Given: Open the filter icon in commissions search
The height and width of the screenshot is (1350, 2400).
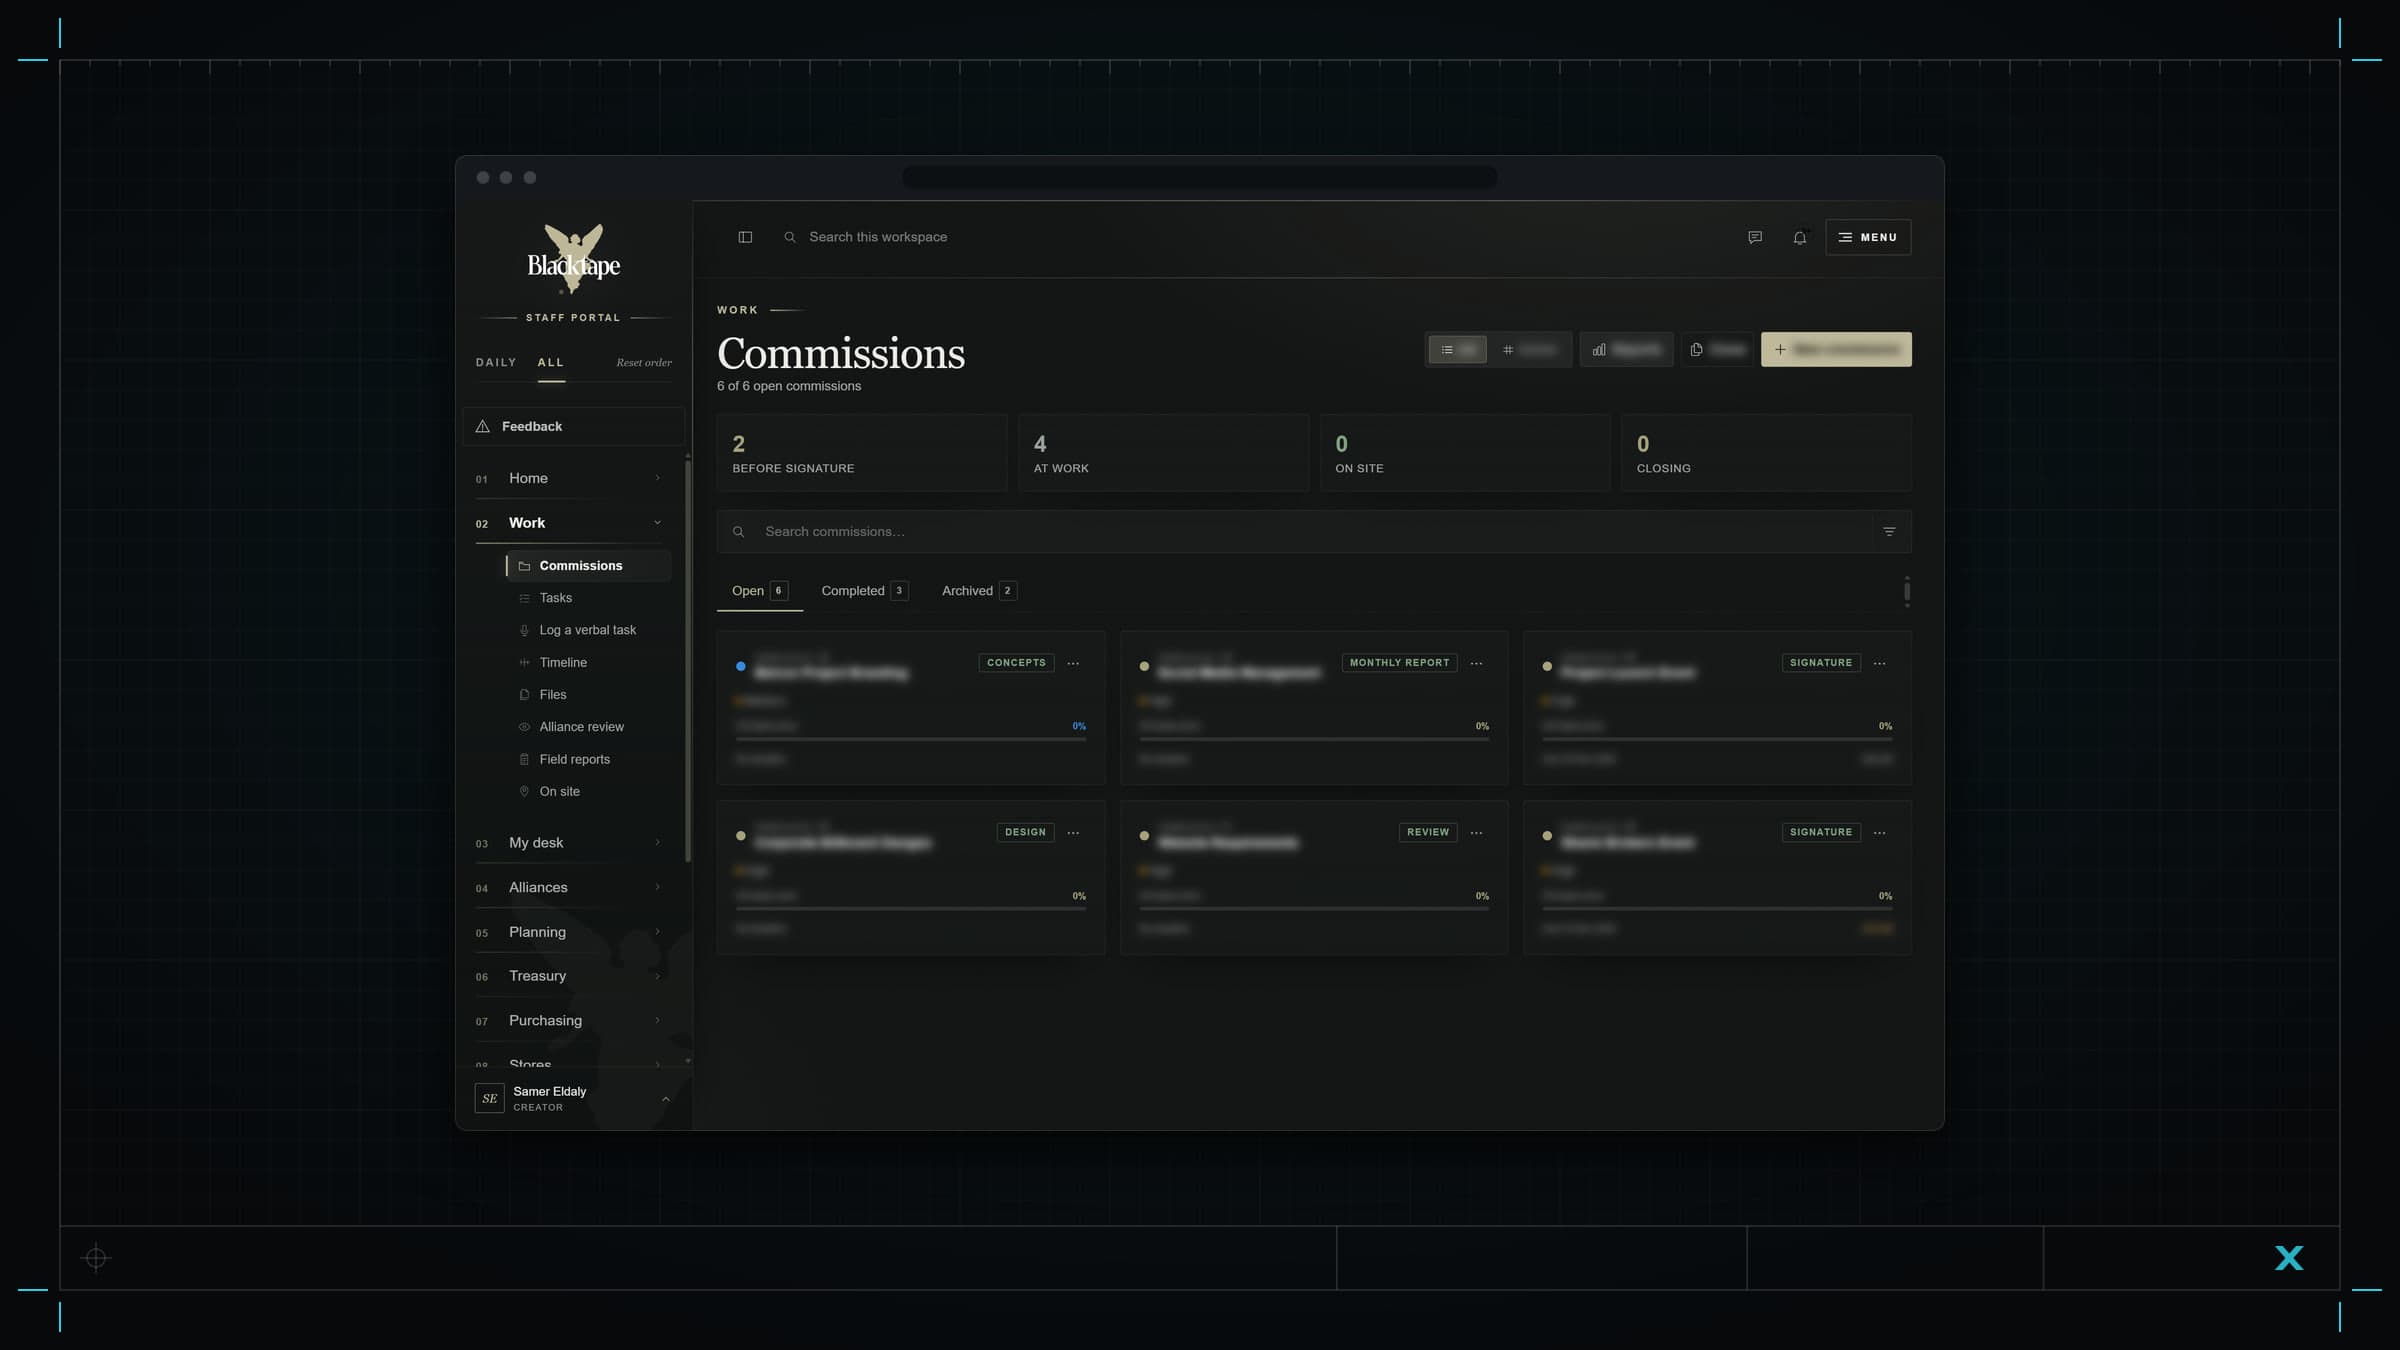Looking at the screenshot, I should tap(1889, 532).
